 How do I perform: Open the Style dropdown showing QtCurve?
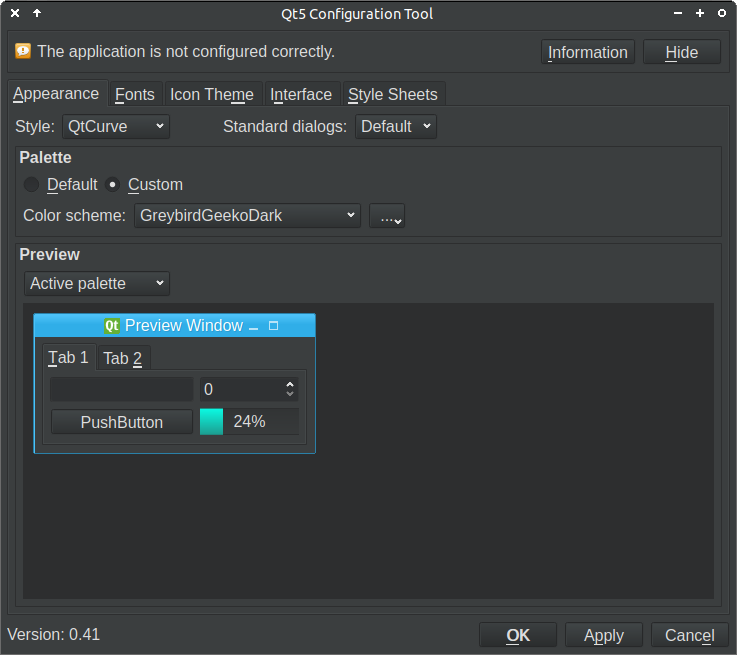coord(116,126)
